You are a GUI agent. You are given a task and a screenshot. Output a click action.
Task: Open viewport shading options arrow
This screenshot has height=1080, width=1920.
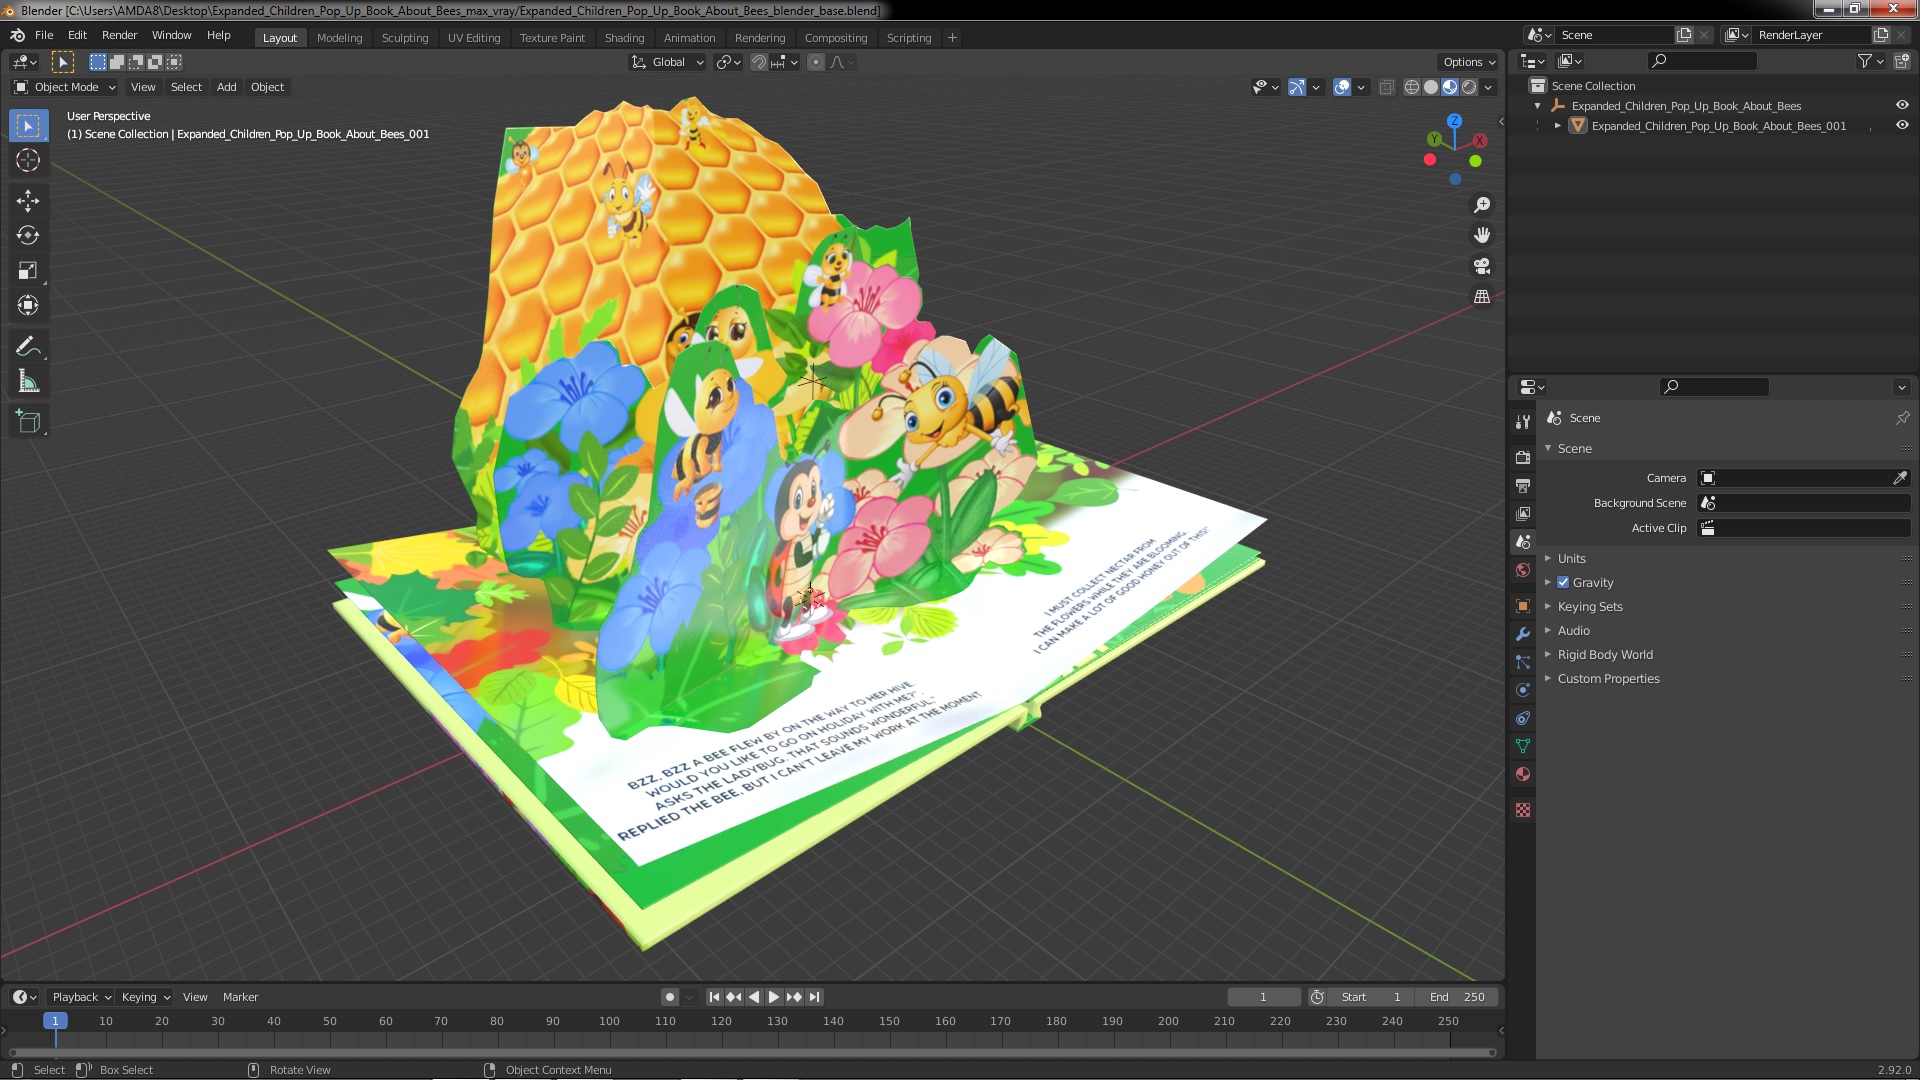click(1488, 87)
